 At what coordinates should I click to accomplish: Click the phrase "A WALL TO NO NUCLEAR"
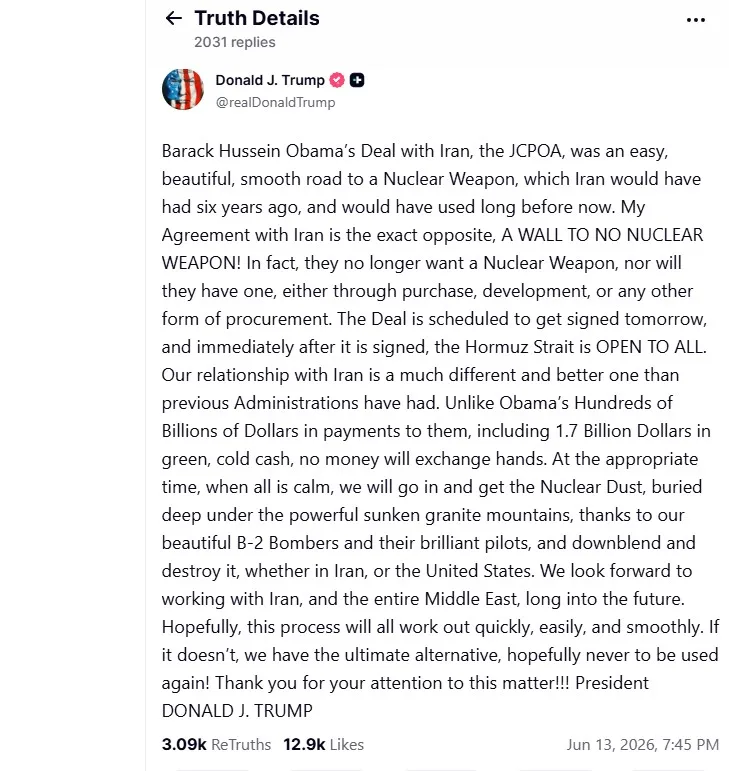602,235
